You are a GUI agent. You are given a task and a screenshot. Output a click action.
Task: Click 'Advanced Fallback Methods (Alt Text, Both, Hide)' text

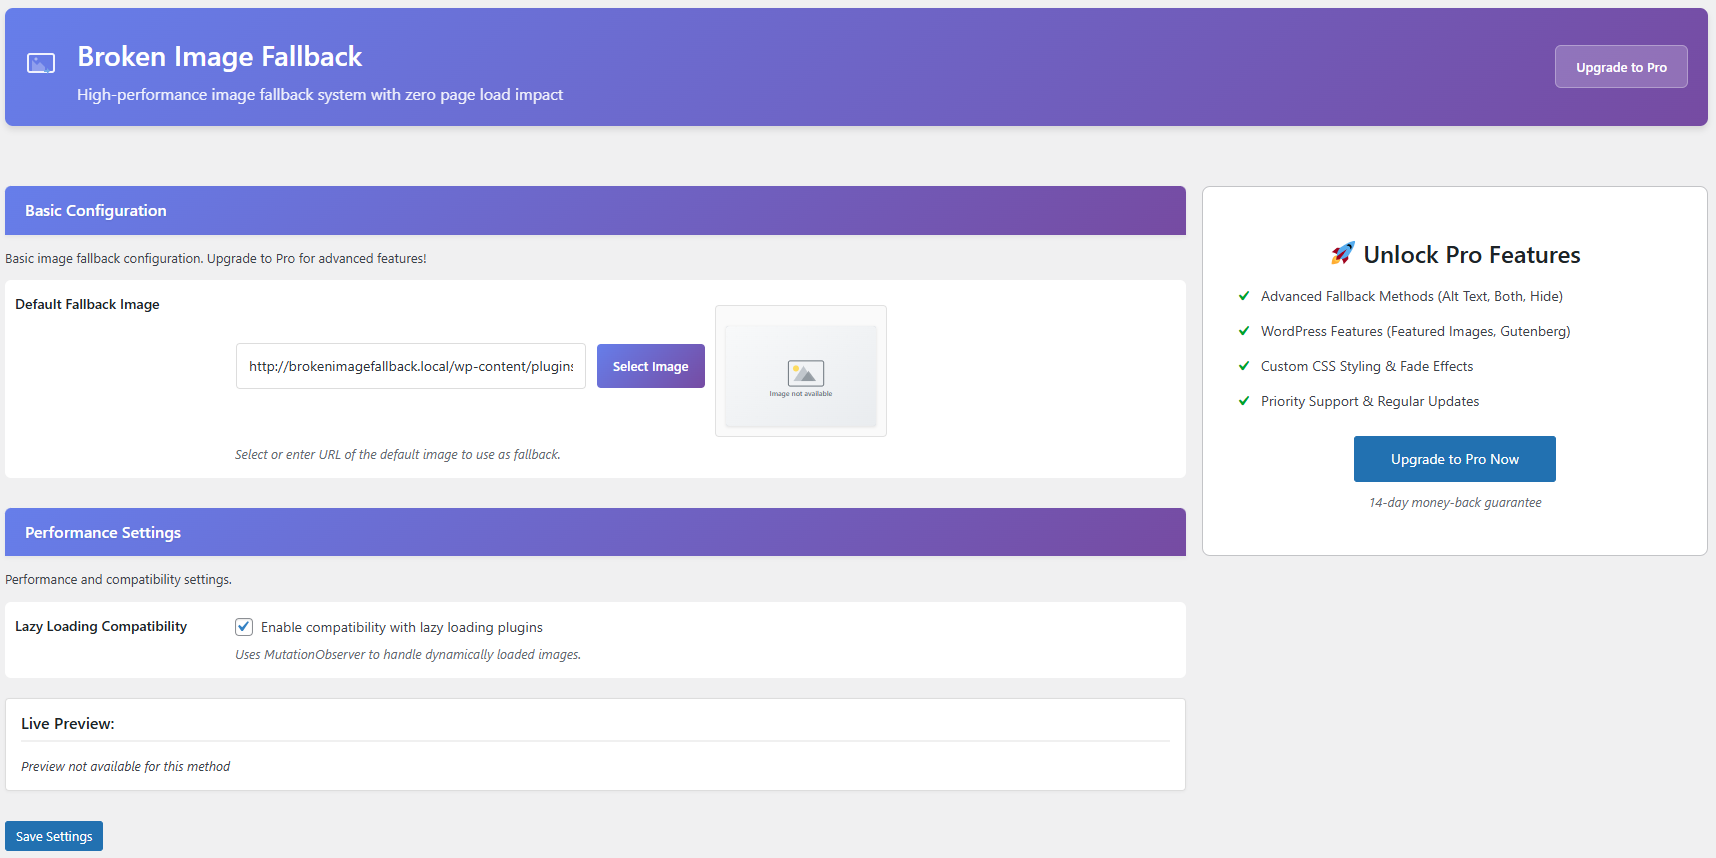tap(1412, 296)
